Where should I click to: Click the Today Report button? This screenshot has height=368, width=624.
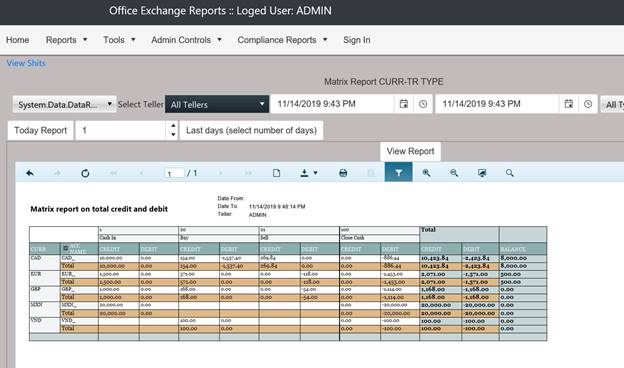click(x=41, y=130)
